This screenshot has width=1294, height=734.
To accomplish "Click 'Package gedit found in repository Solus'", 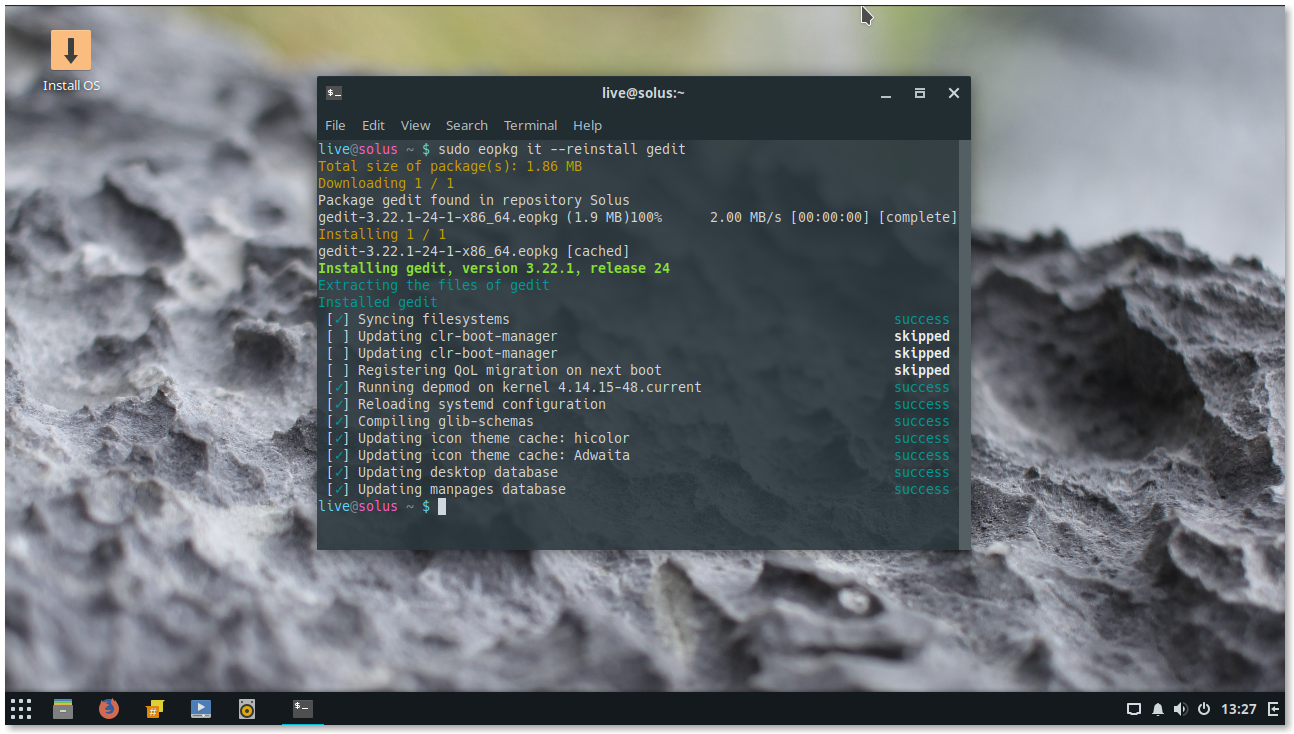I will tap(474, 200).
